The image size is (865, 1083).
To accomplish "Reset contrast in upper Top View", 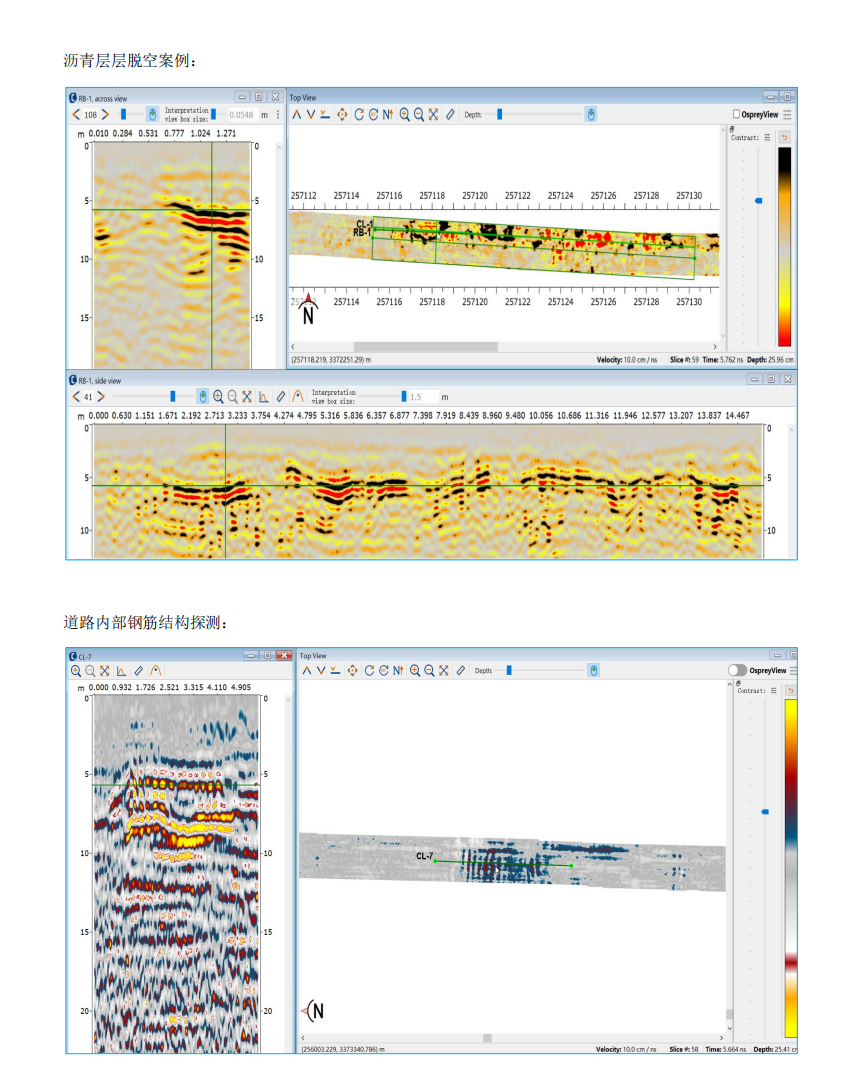I will point(784,137).
